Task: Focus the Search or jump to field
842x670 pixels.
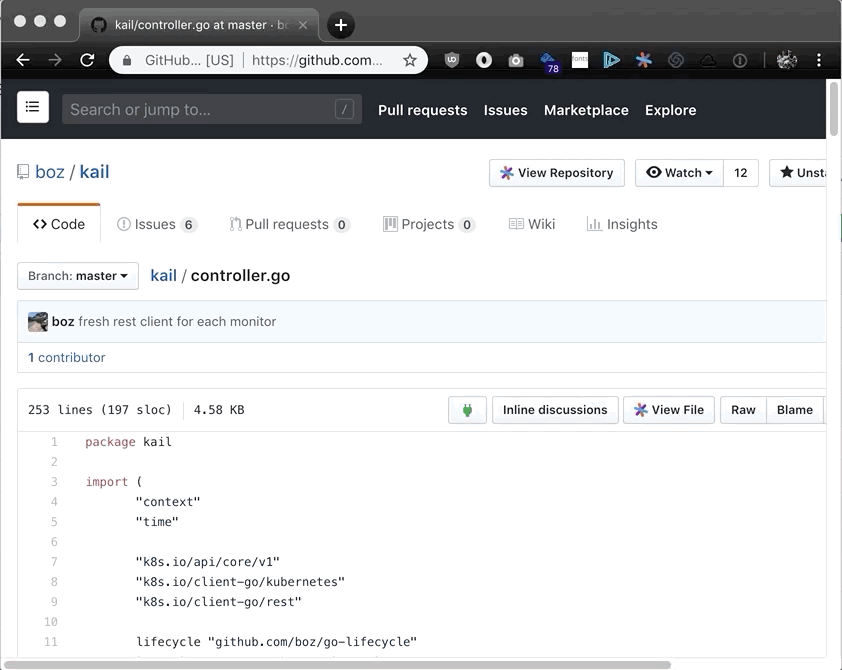Action: 212,110
